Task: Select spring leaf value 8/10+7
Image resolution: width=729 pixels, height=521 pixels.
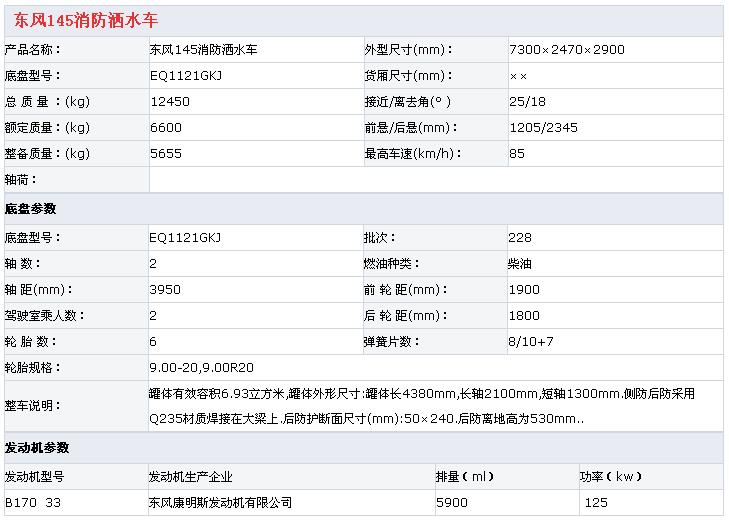Action: tap(531, 342)
